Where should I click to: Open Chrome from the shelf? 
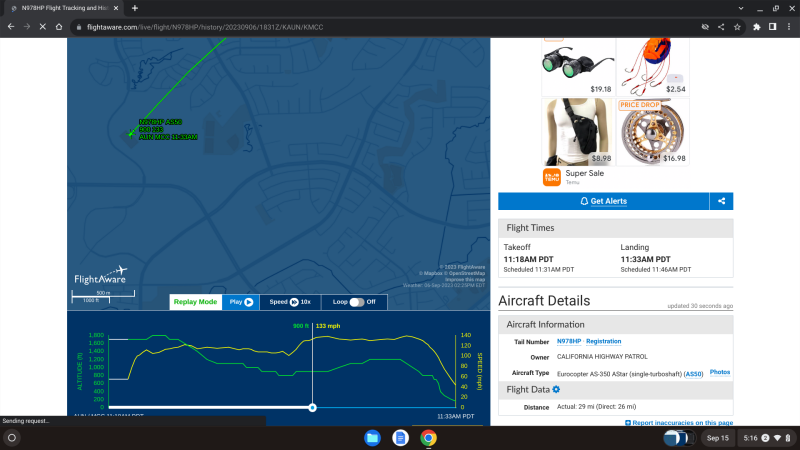(429, 438)
